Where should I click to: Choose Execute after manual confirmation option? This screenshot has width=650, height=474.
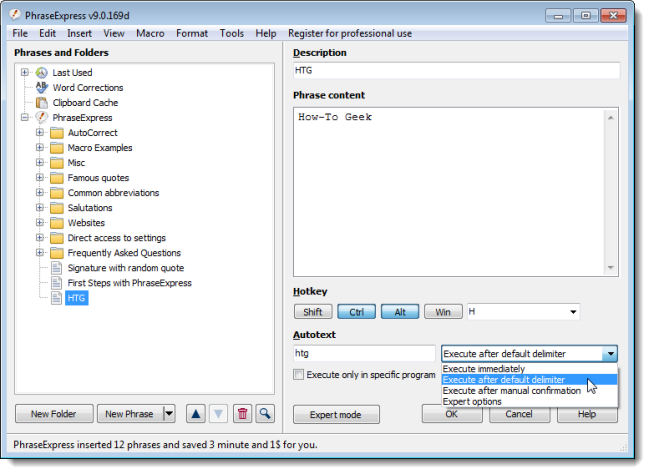coord(529,391)
